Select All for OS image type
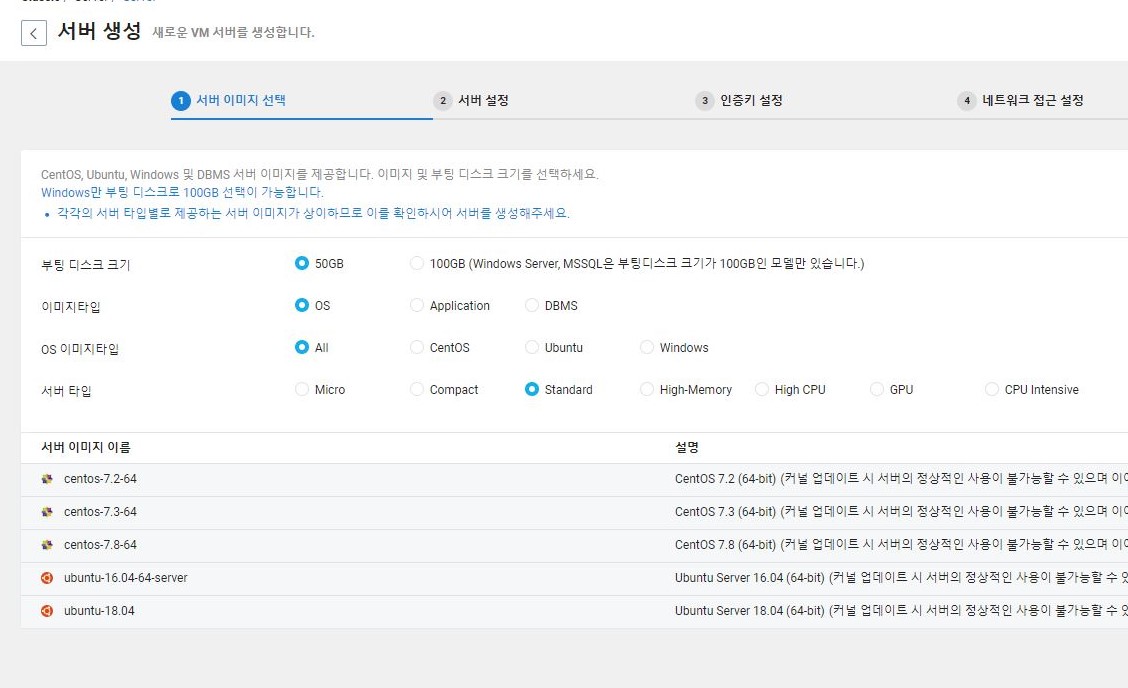This screenshot has height=688, width=1128. (x=302, y=347)
